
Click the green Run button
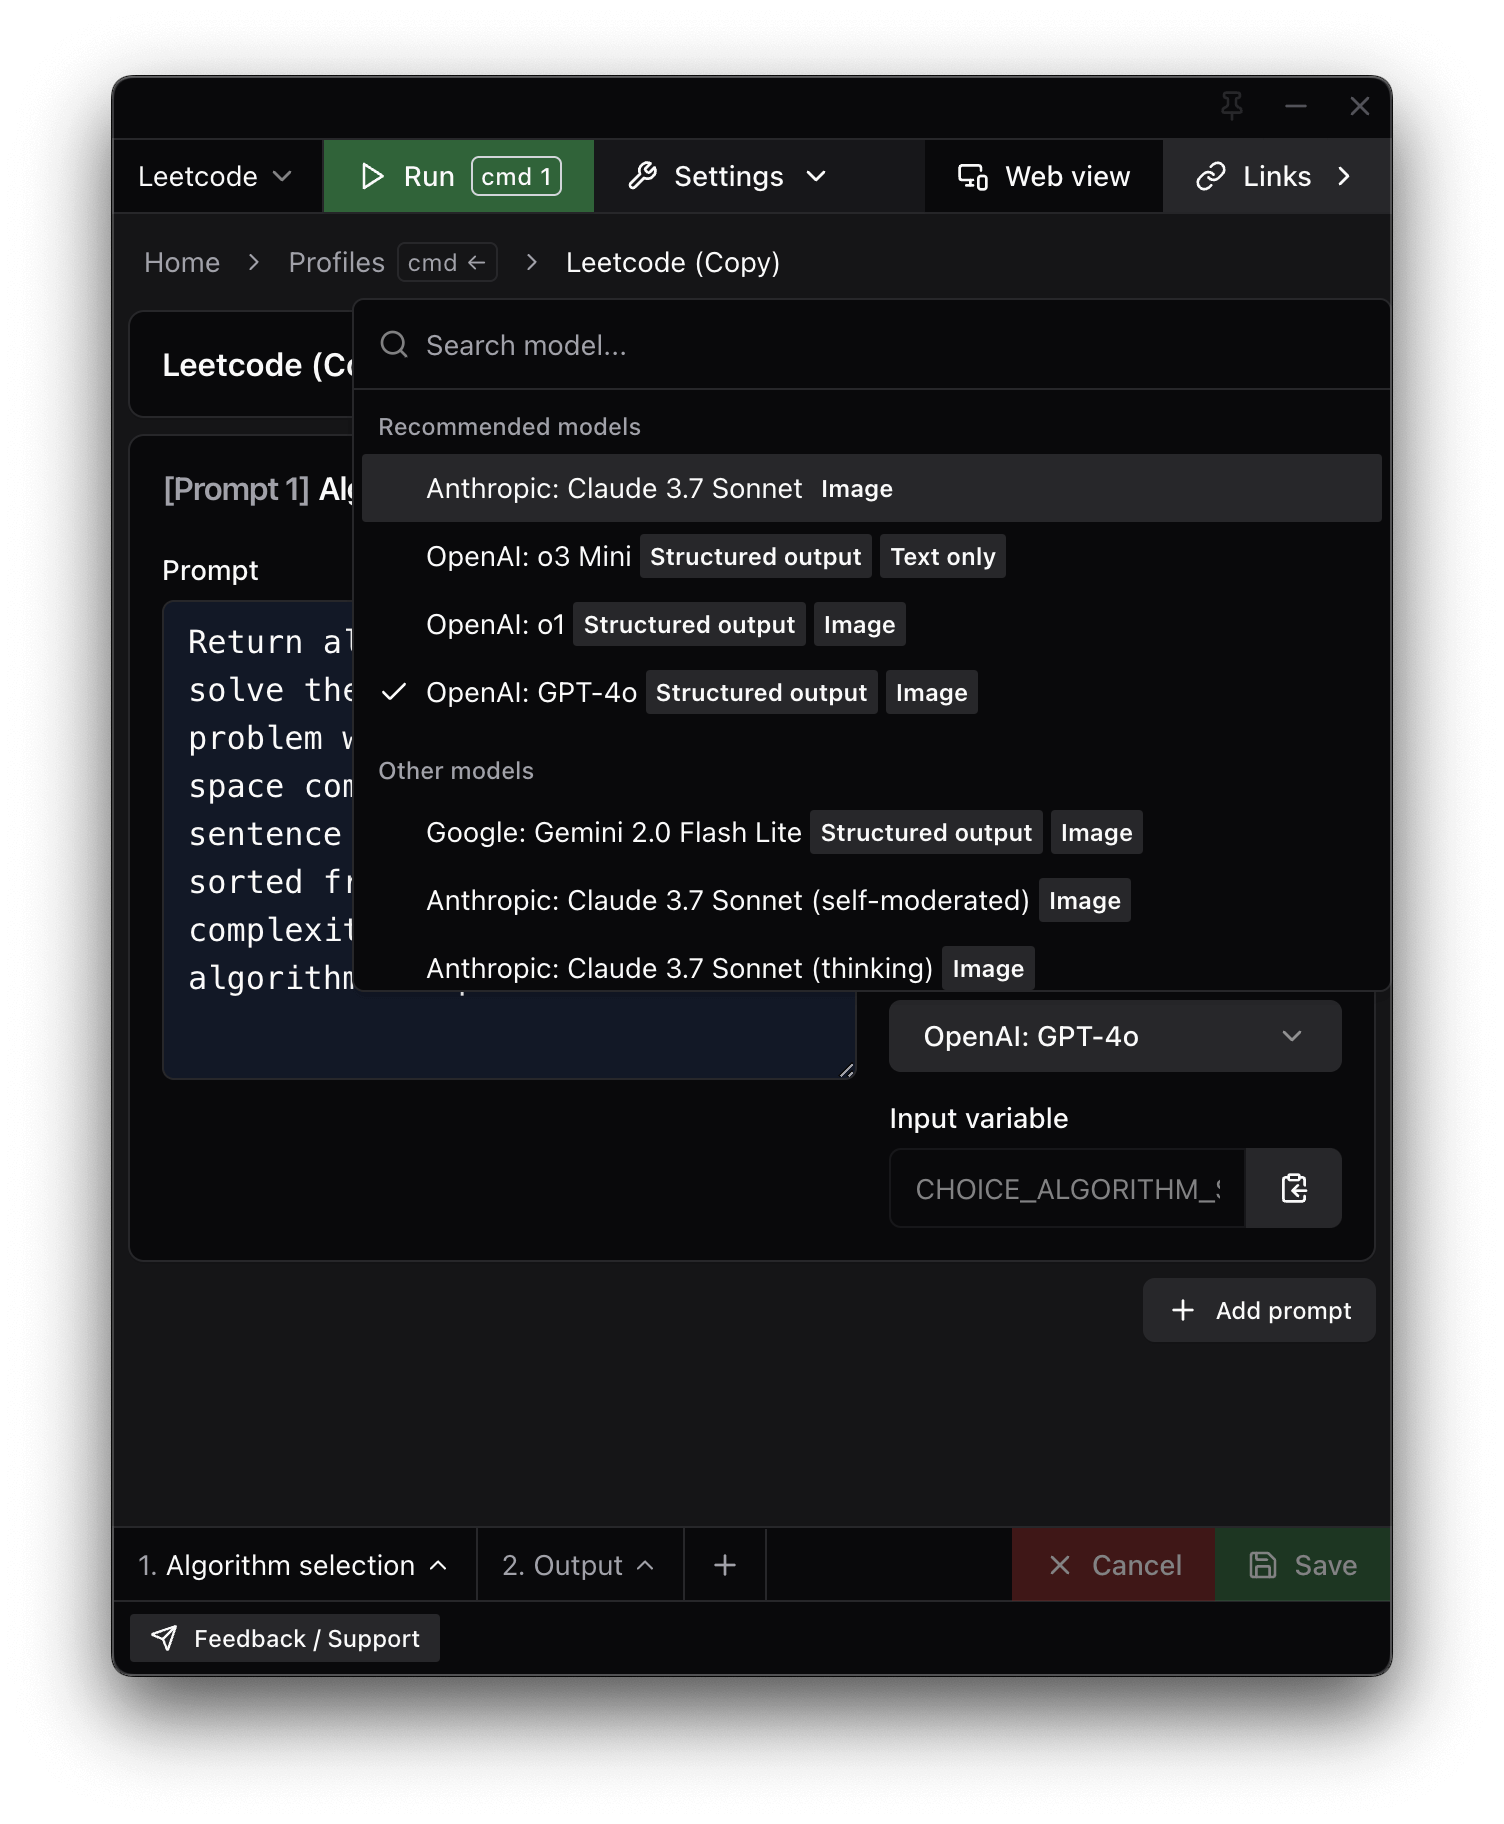click(x=459, y=177)
